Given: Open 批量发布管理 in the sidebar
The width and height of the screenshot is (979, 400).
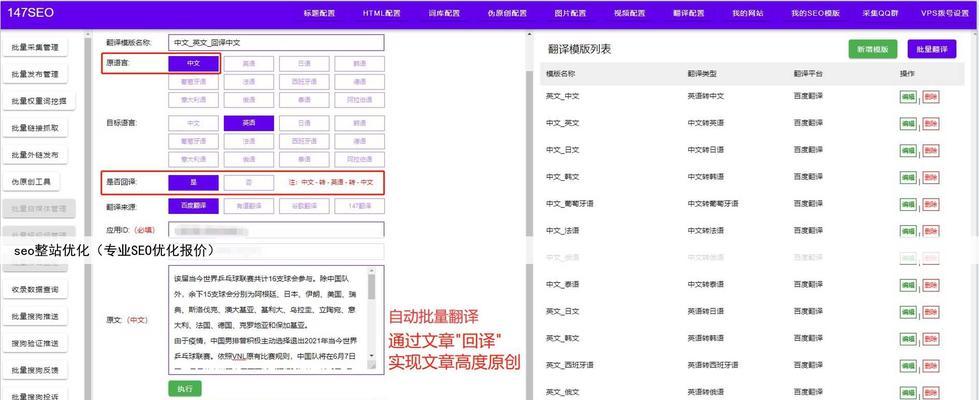Looking at the screenshot, I should [x=34, y=74].
